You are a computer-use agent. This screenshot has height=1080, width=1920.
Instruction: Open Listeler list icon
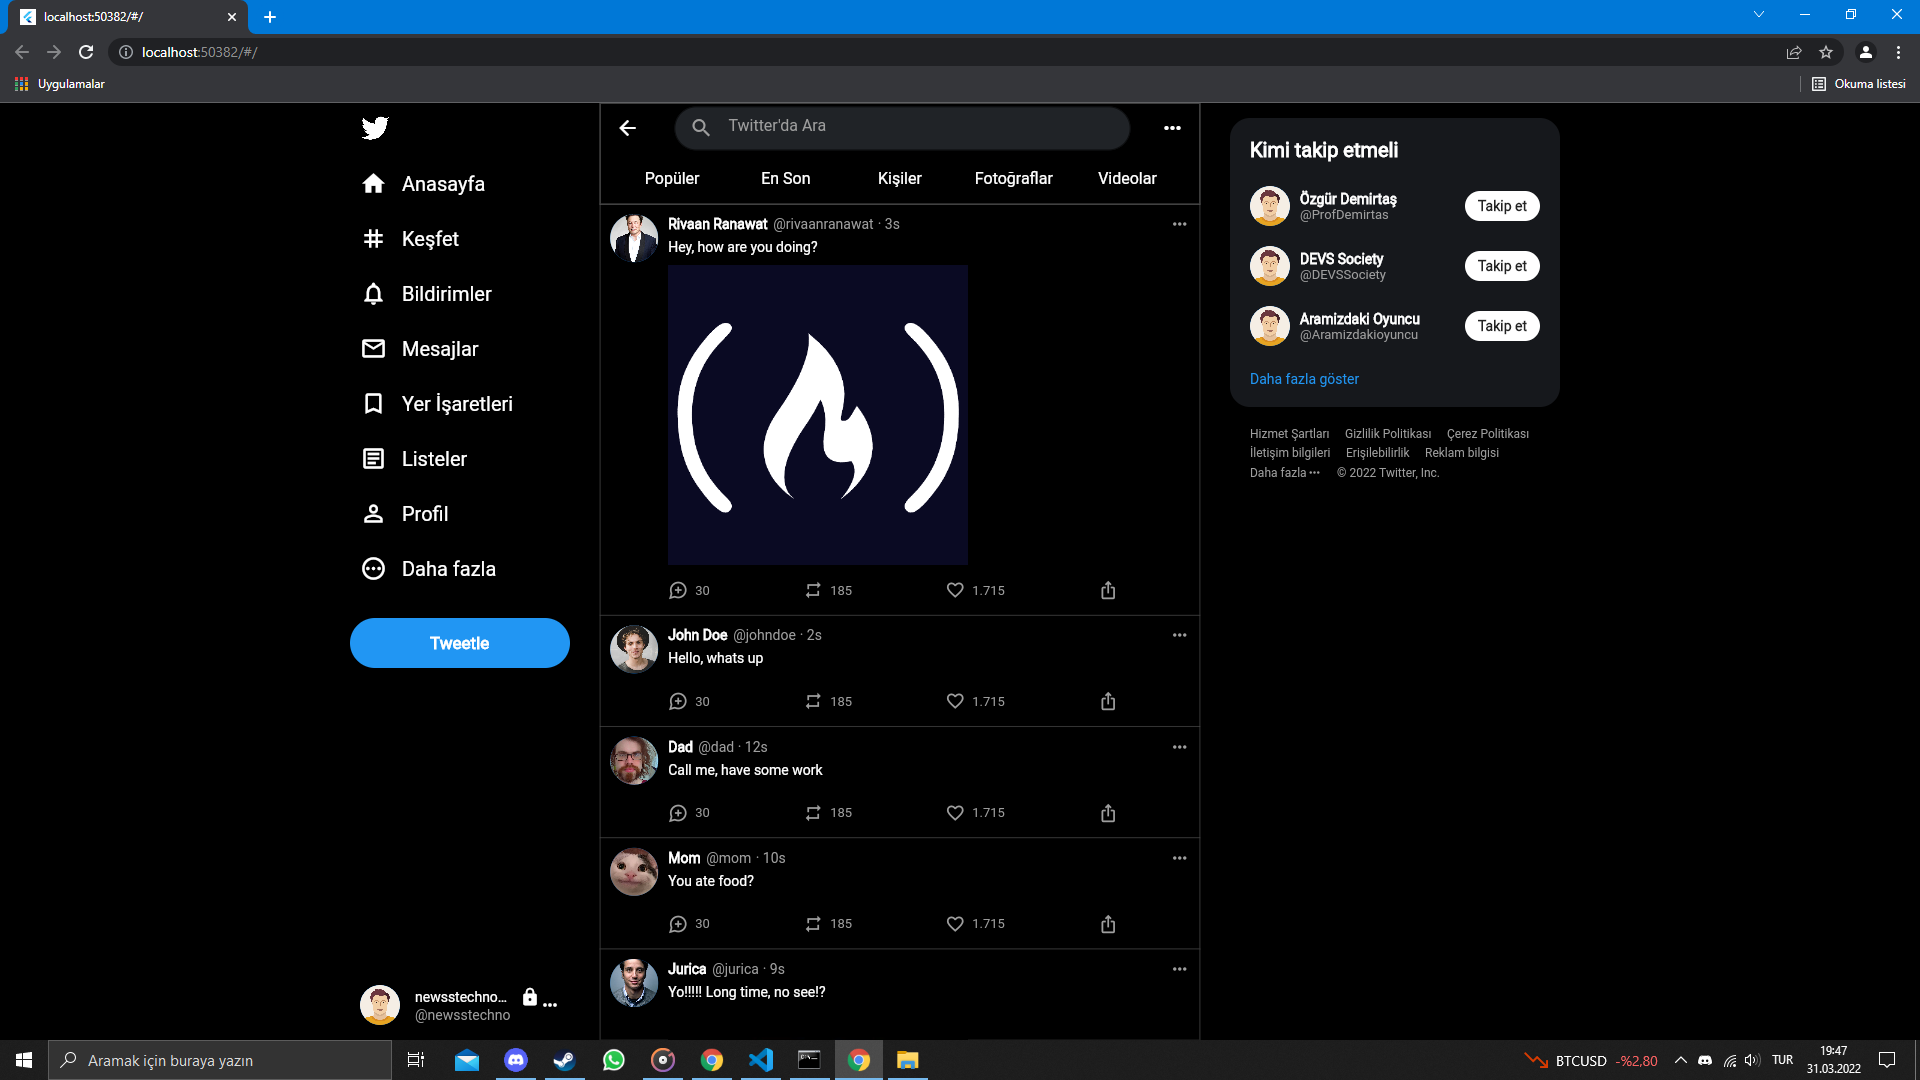(373, 459)
